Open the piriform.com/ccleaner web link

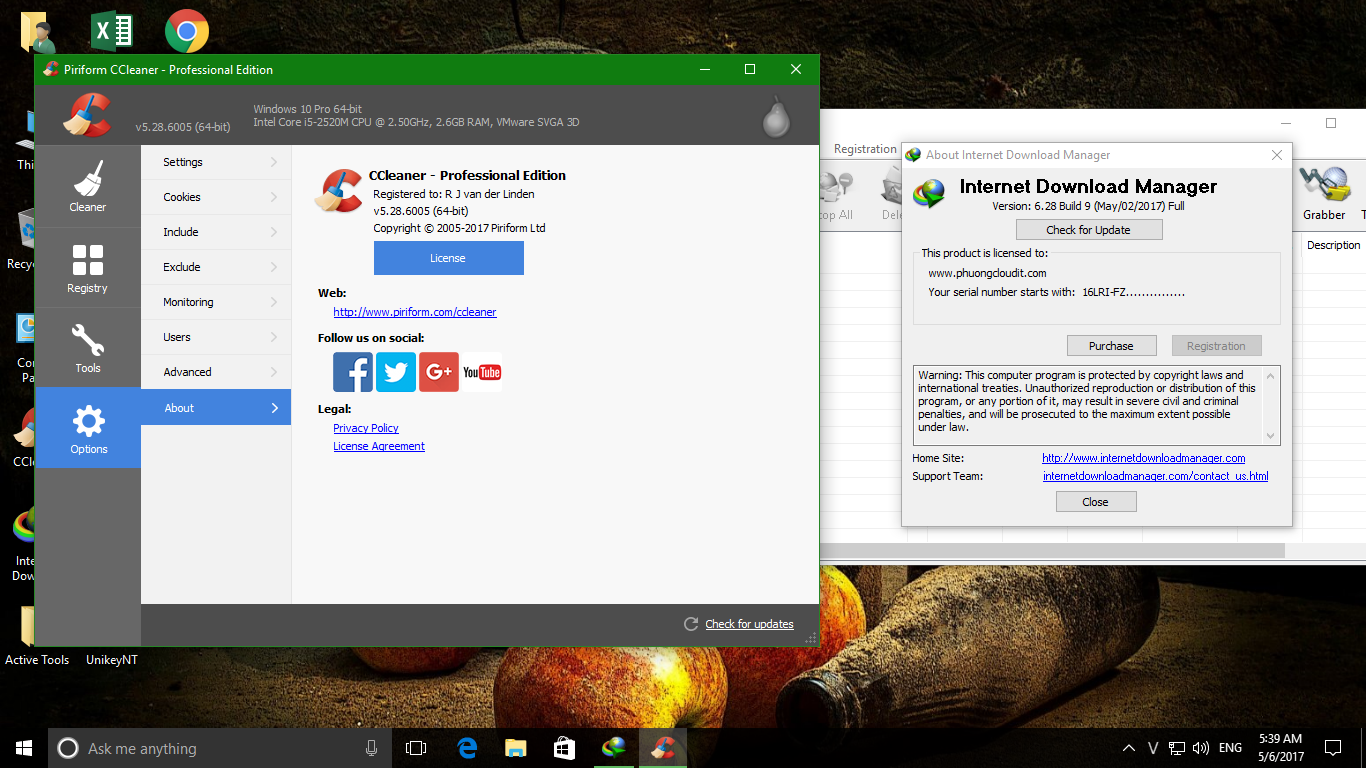pos(415,312)
